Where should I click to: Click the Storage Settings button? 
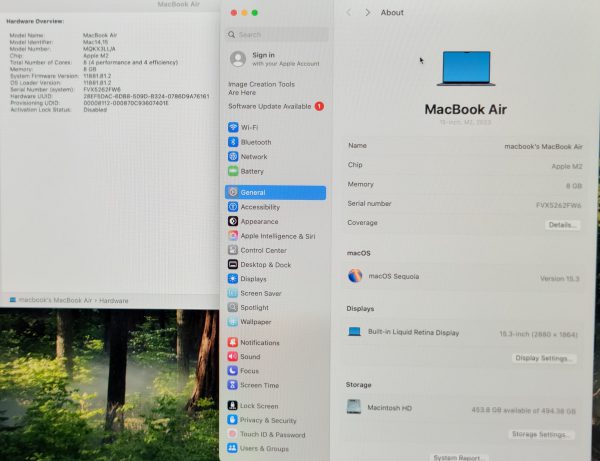pyautogui.click(x=542, y=435)
